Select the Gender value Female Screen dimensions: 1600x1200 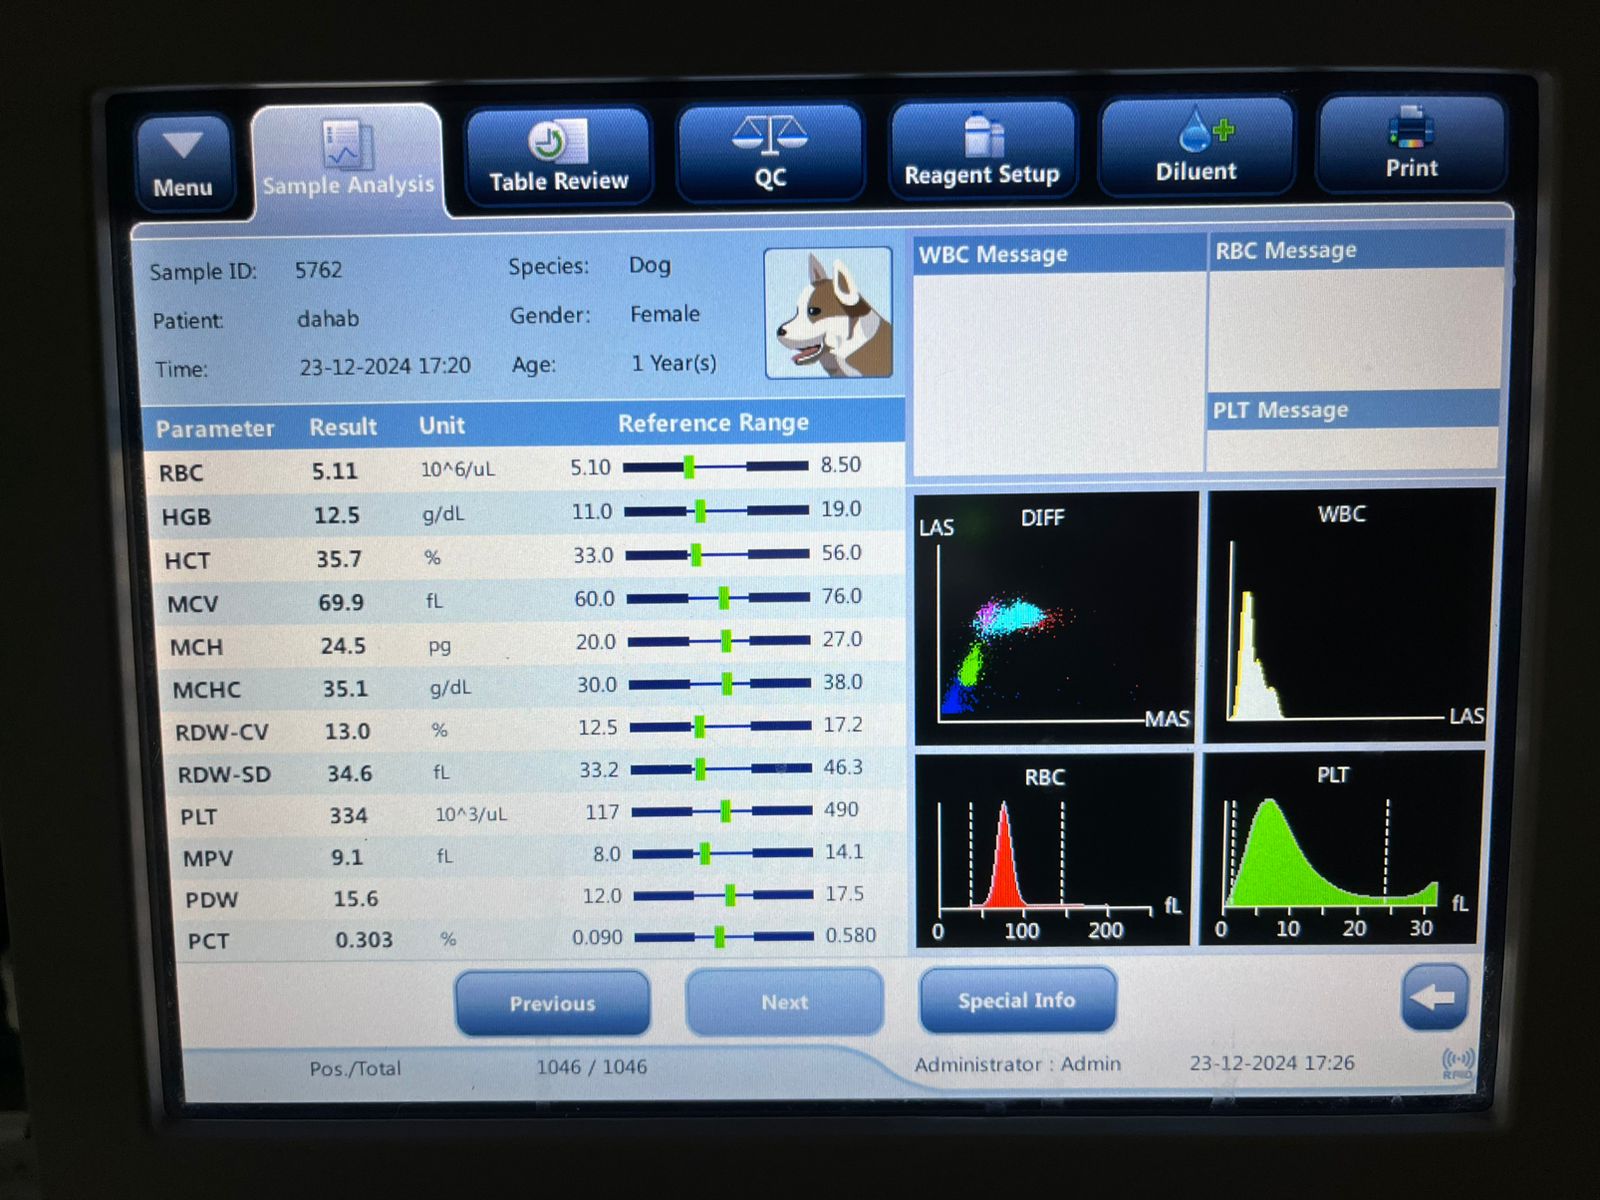[x=665, y=314]
